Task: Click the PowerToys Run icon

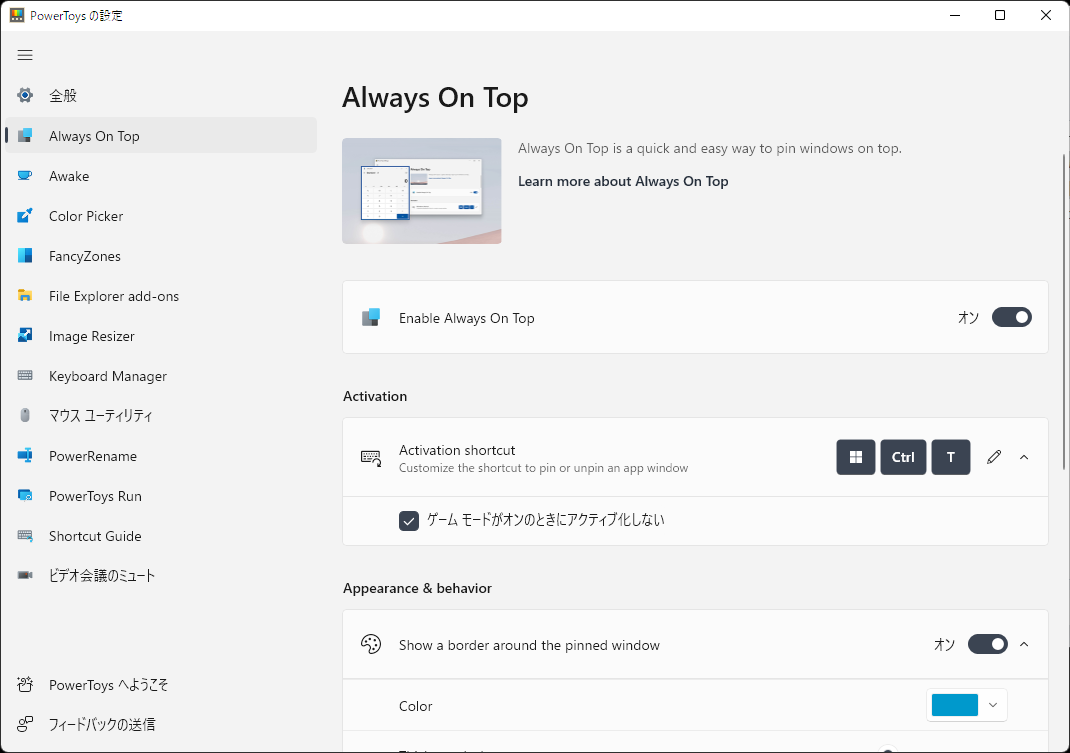Action: click(x=25, y=496)
